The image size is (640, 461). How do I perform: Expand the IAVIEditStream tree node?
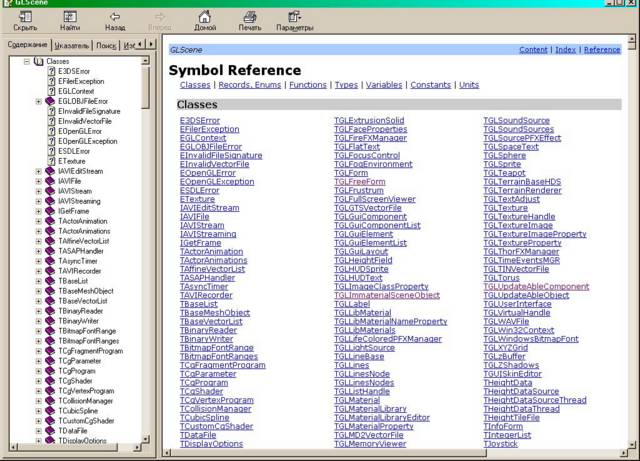tap(38, 171)
